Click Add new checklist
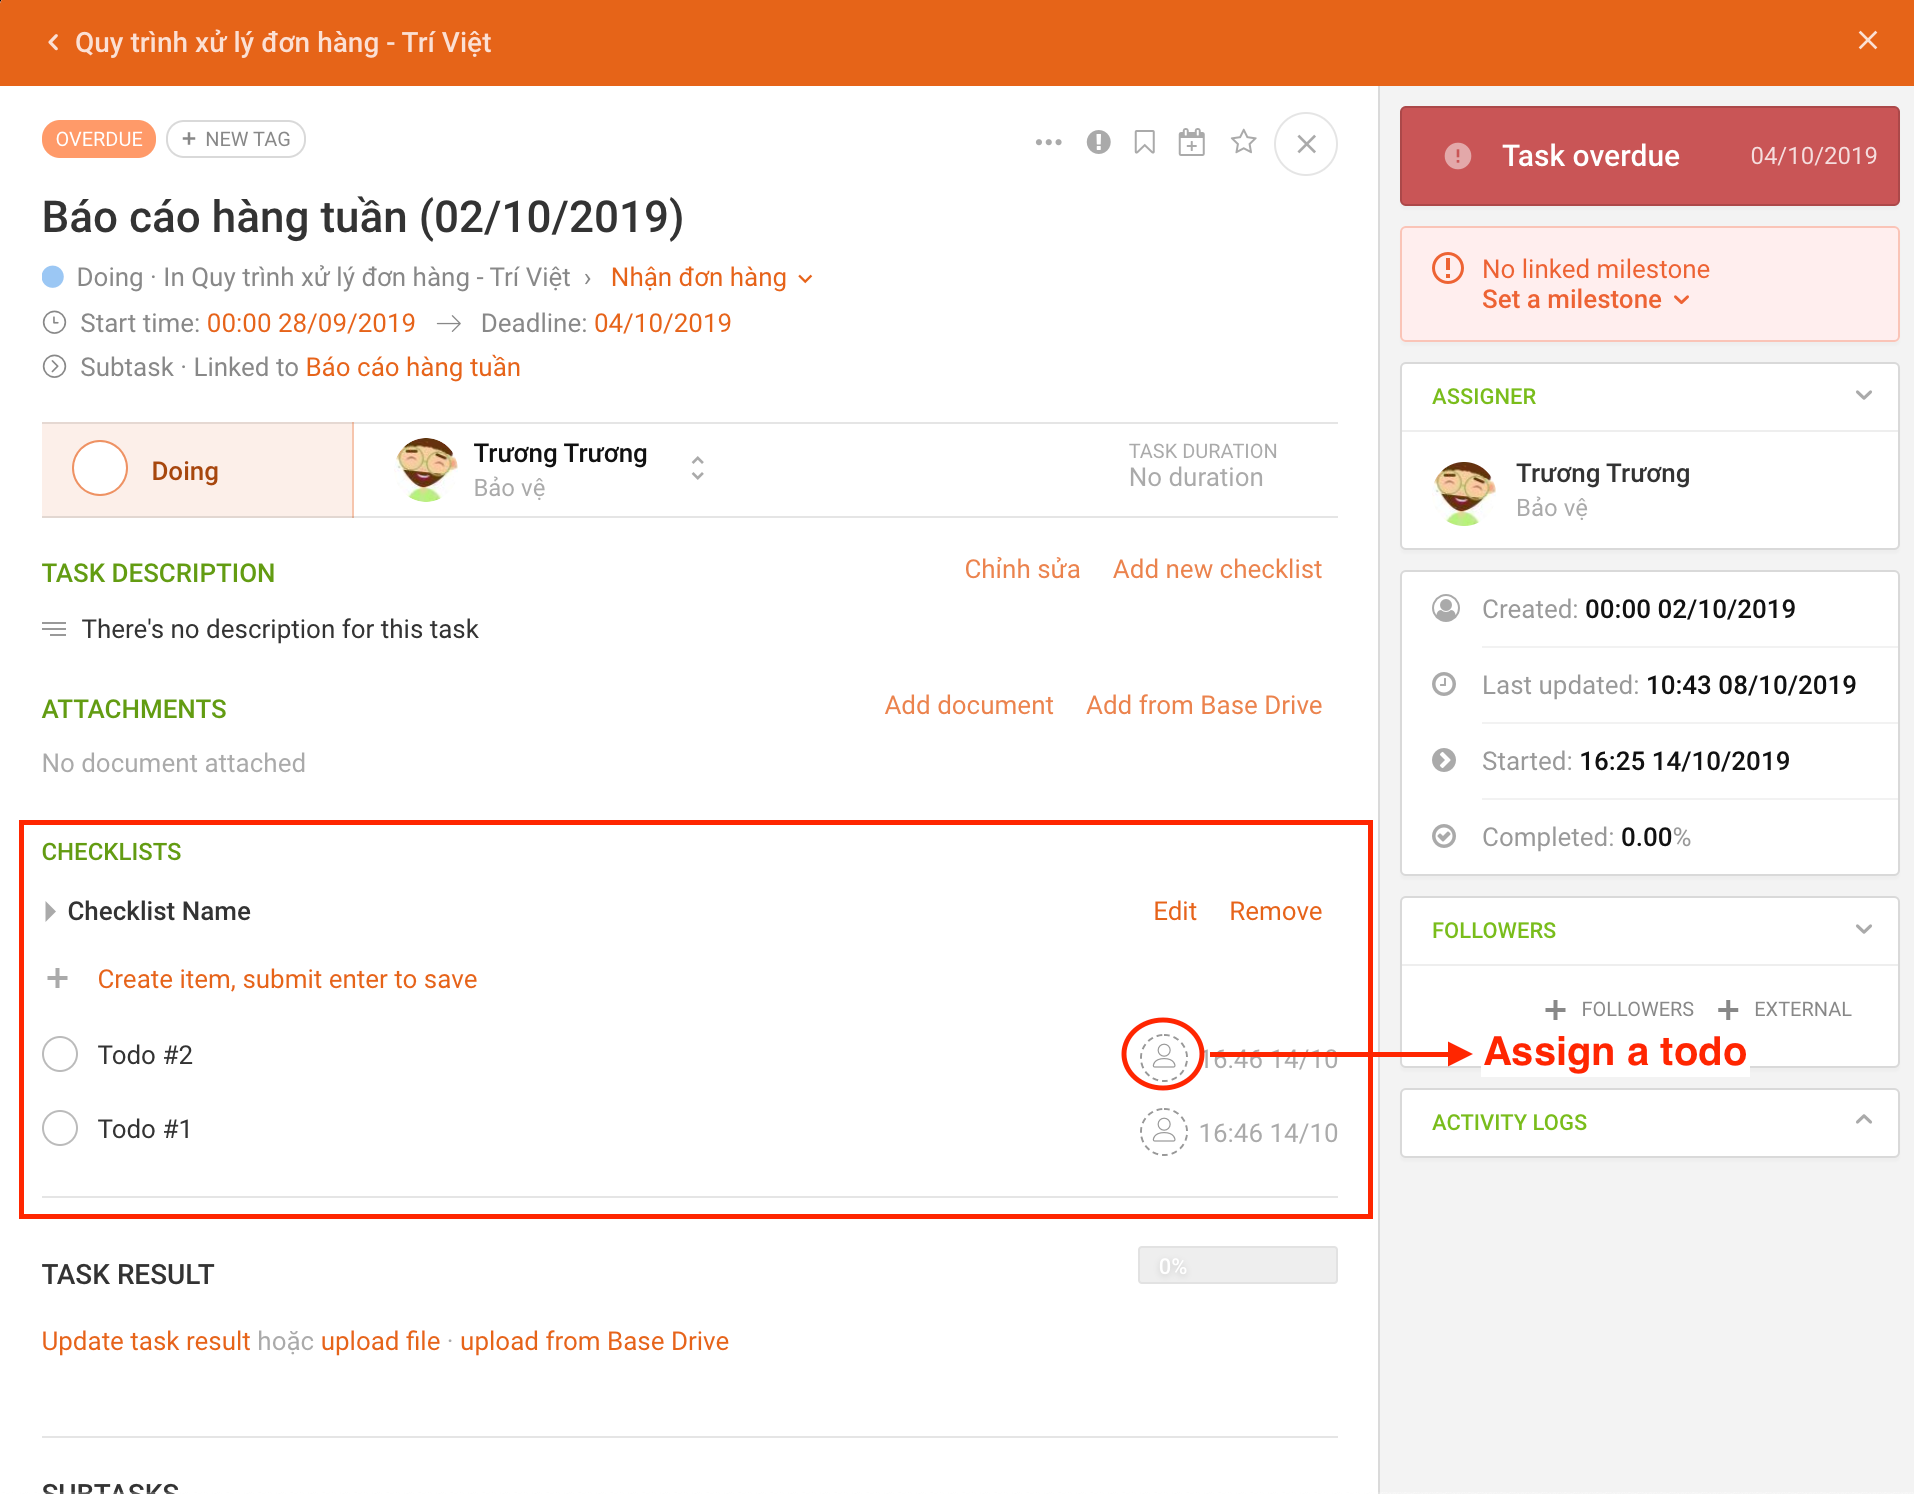The width and height of the screenshot is (1914, 1494). (x=1217, y=569)
